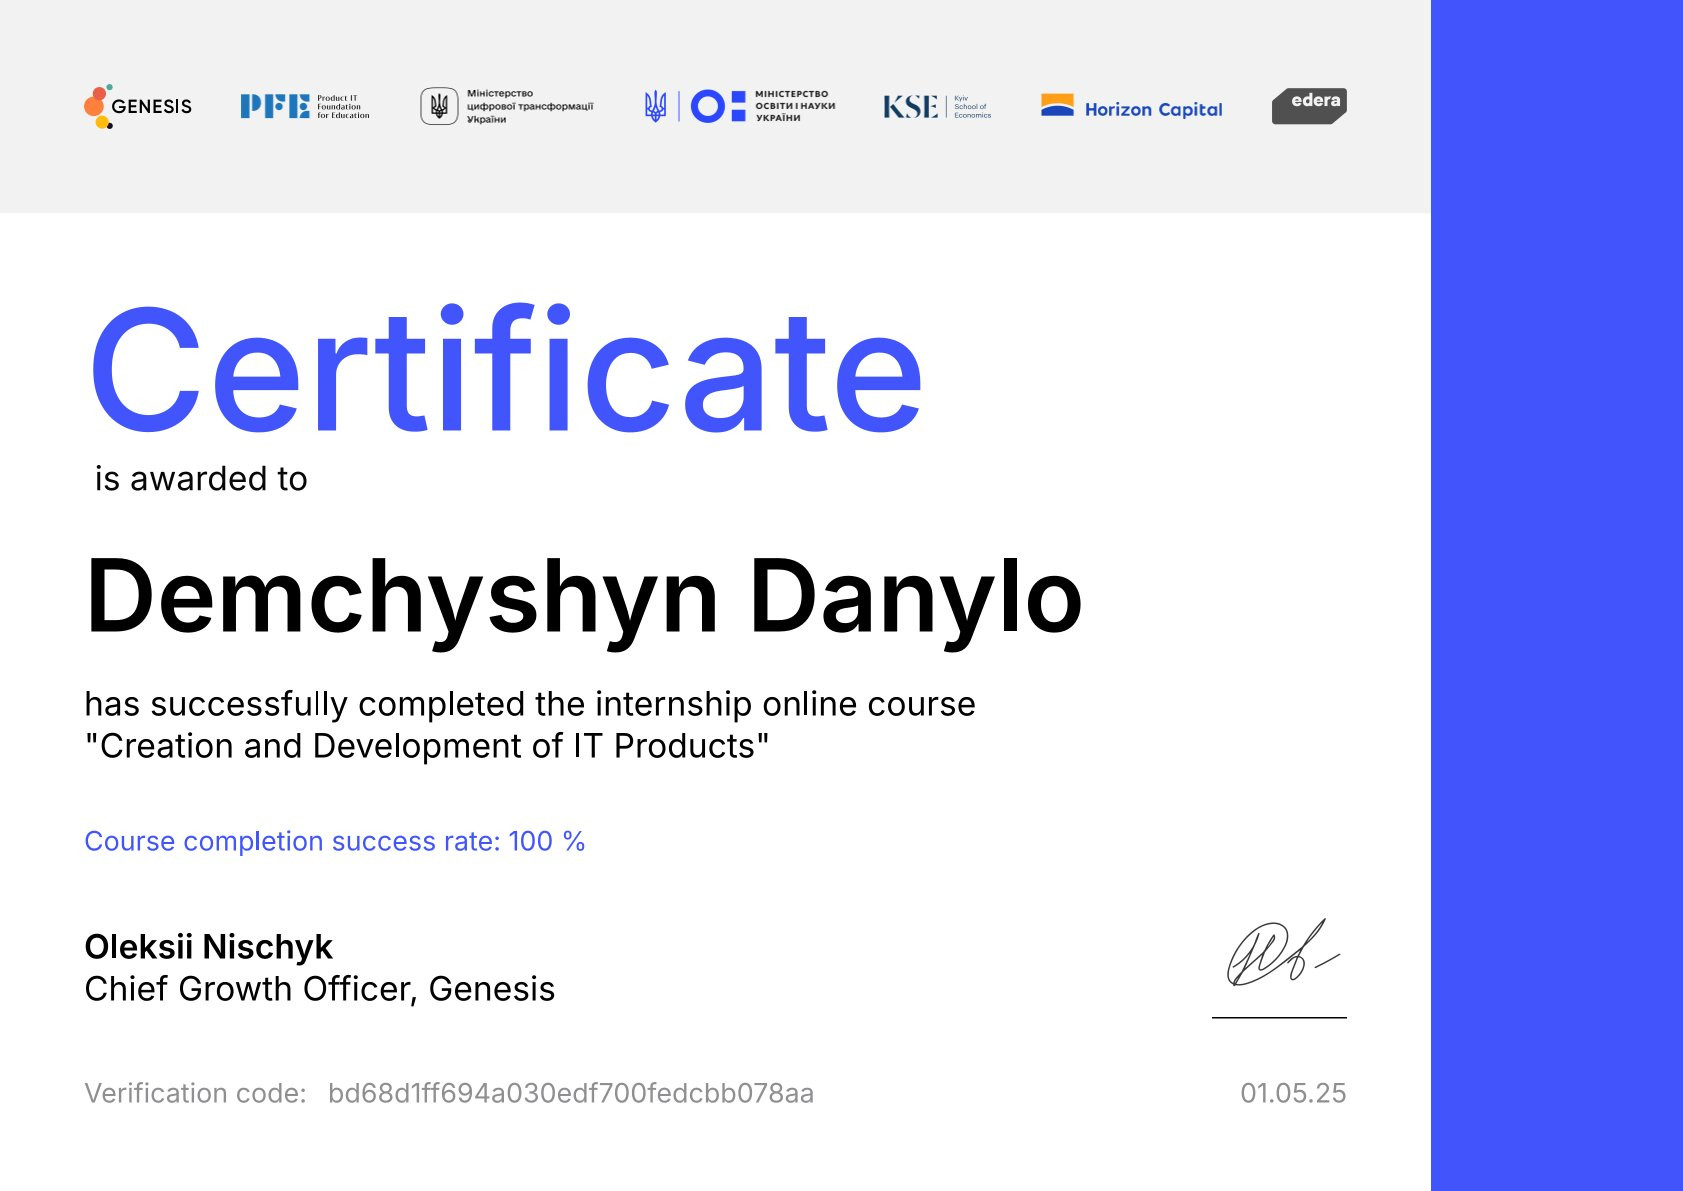The width and height of the screenshot is (1683, 1191).
Task: Click the handwritten signature
Action: tap(1280, 954)
